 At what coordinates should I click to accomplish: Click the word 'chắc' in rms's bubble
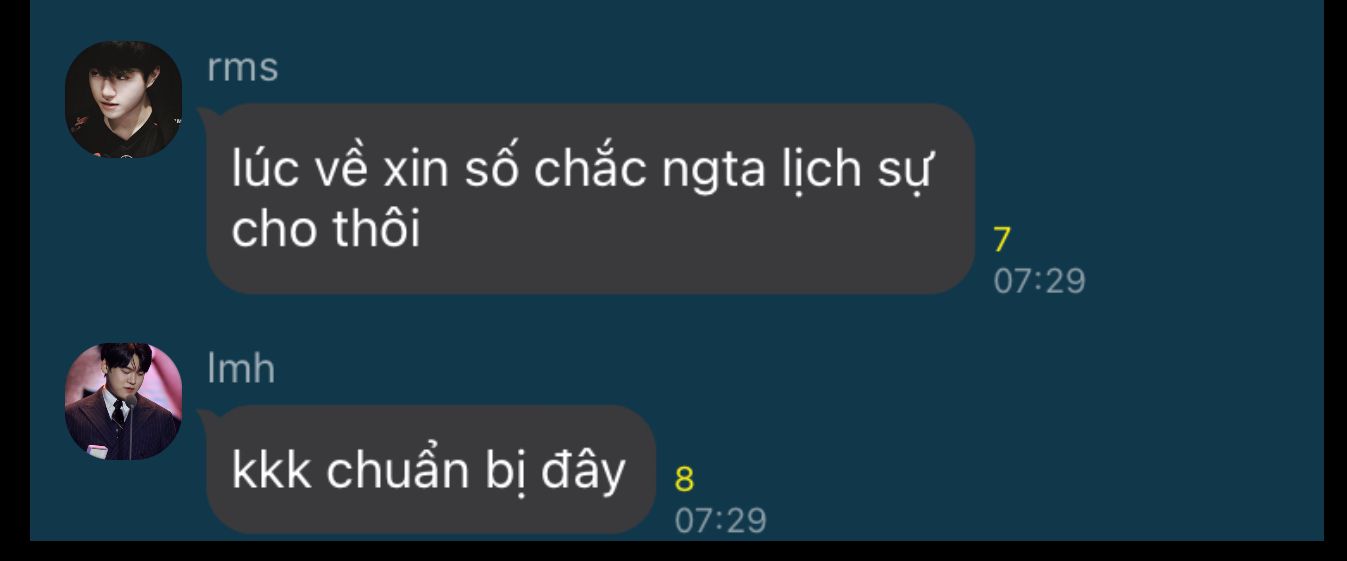click(590, 171)
